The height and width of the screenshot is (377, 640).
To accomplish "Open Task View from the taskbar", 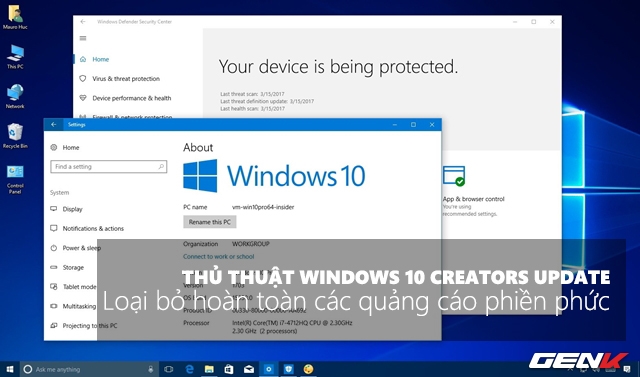I will pyautogui.click(x=169, y=369).
